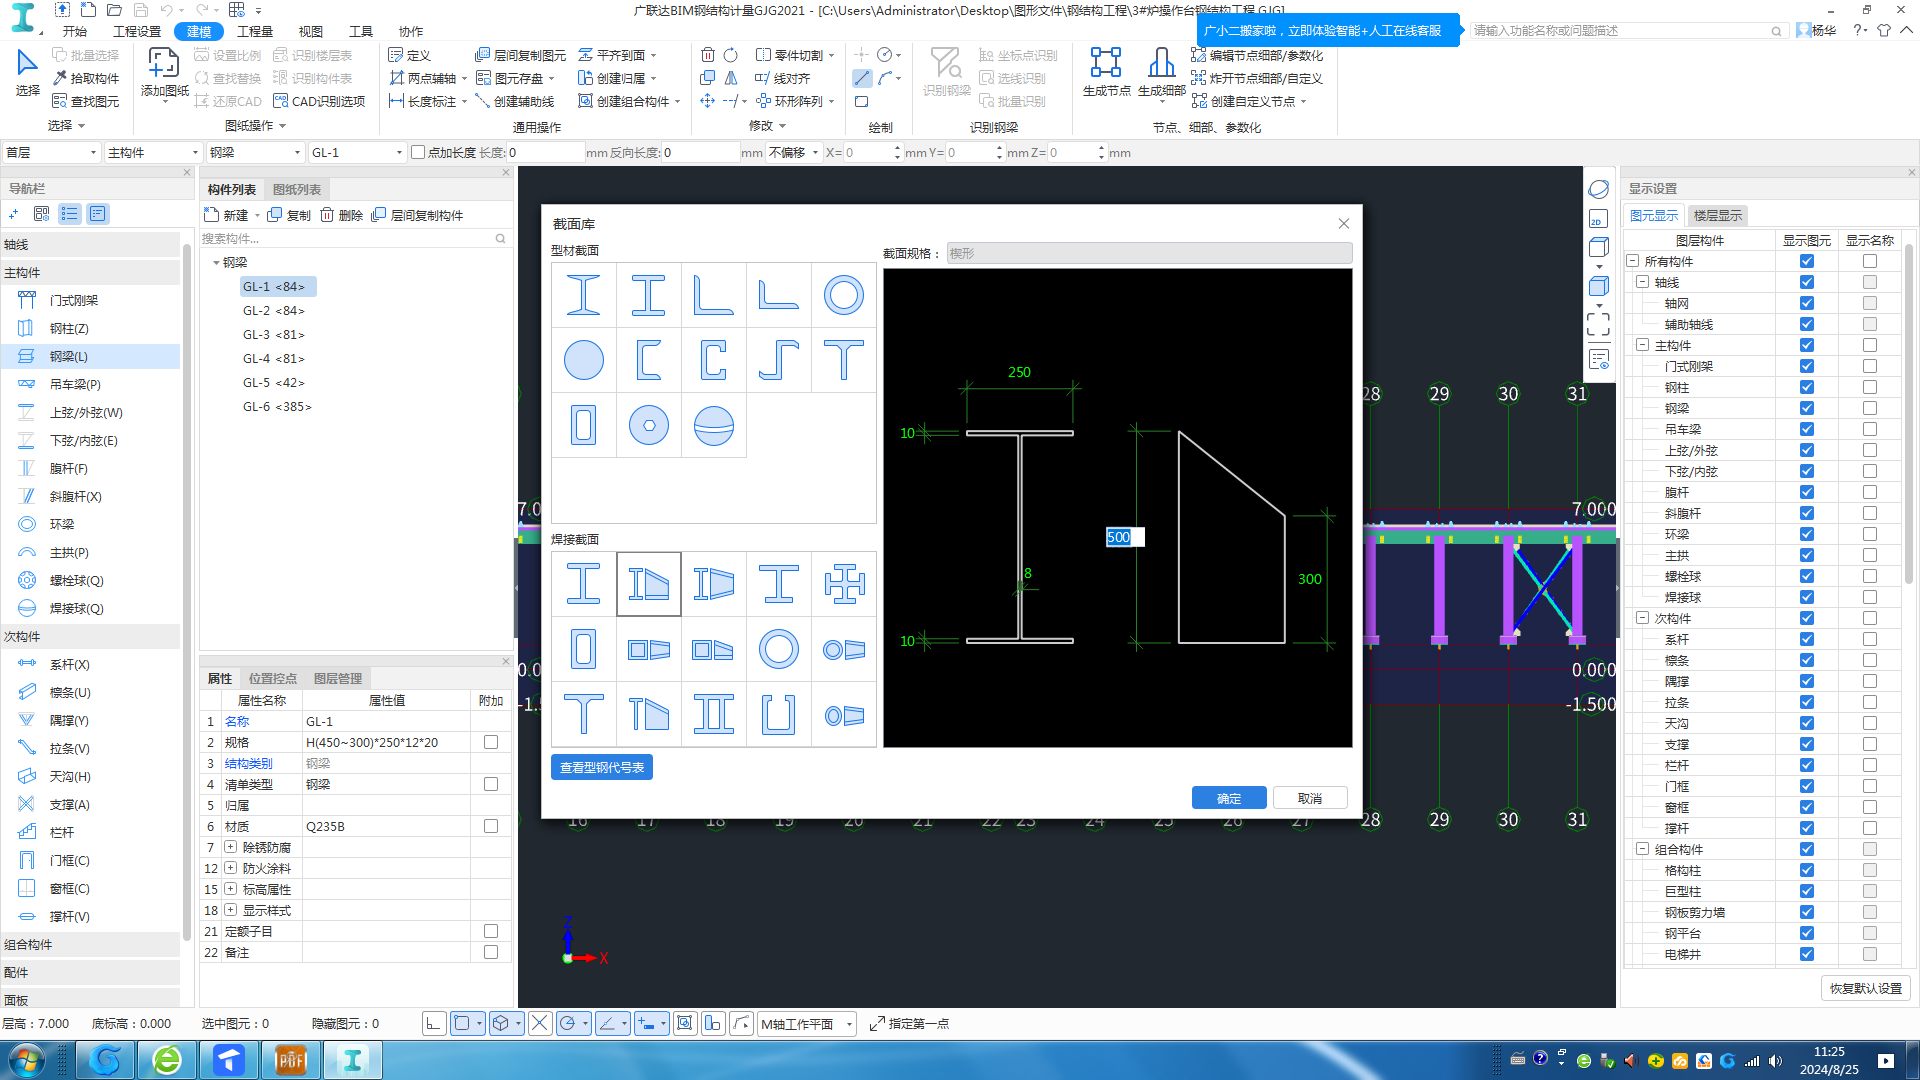Image resolution: width=1920 pixels, height=1080 pixels.
Task: Open the 工程设置 ribbon tab
Action: [137, 31]
